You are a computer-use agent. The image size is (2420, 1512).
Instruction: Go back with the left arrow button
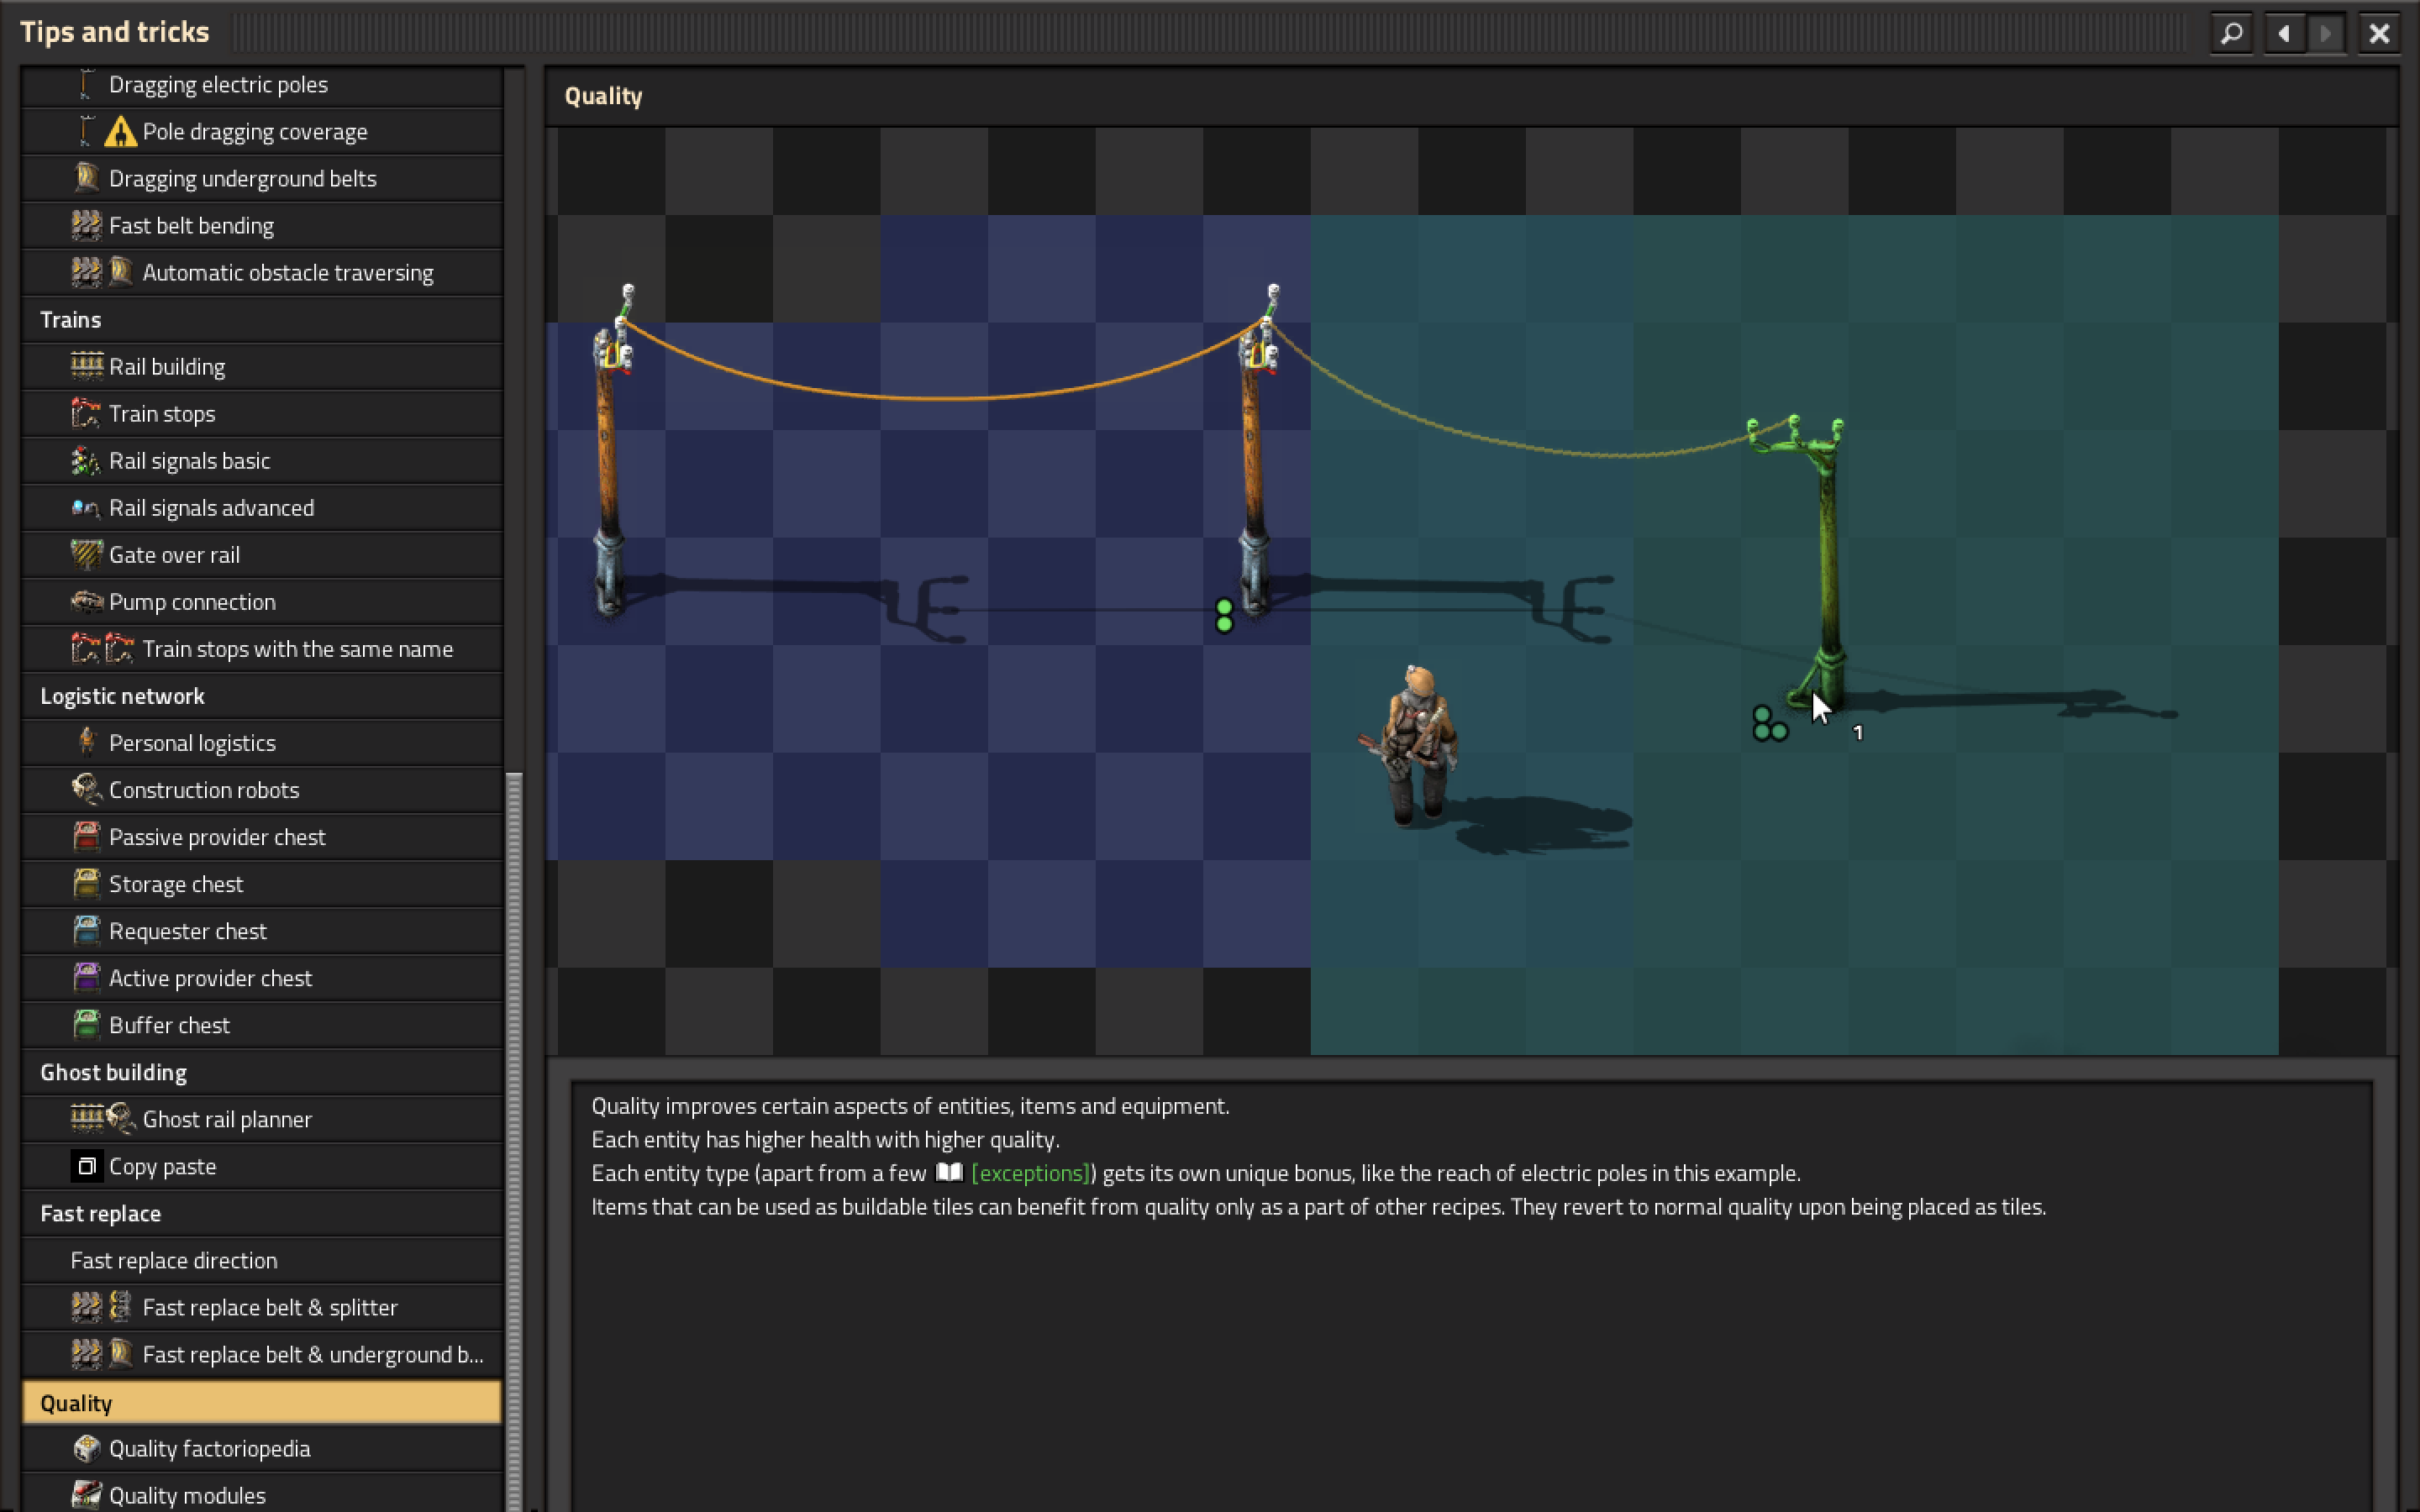click(x=2284, y=33)
